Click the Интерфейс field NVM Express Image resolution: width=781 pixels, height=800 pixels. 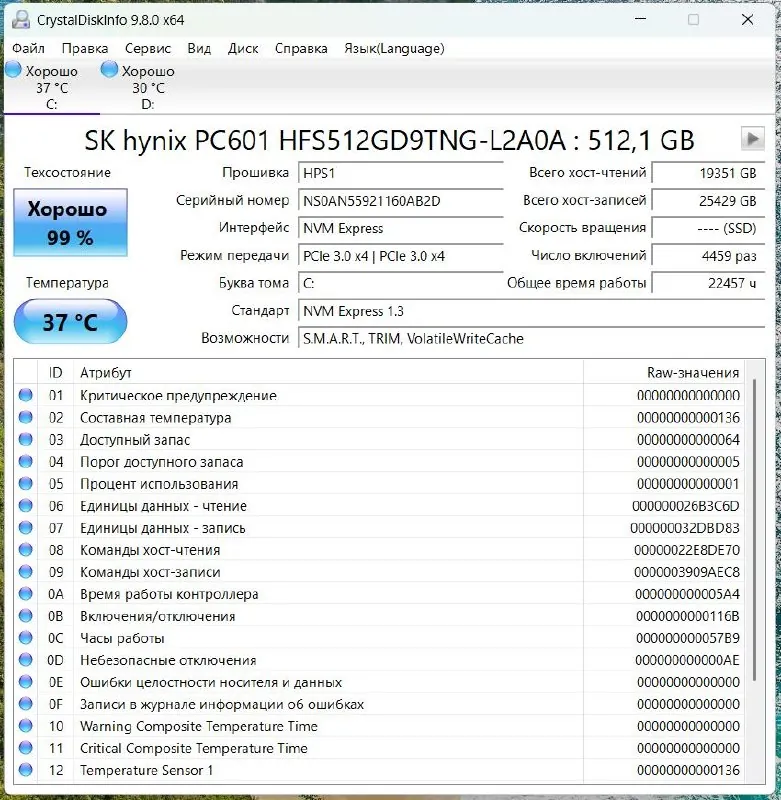400,229
